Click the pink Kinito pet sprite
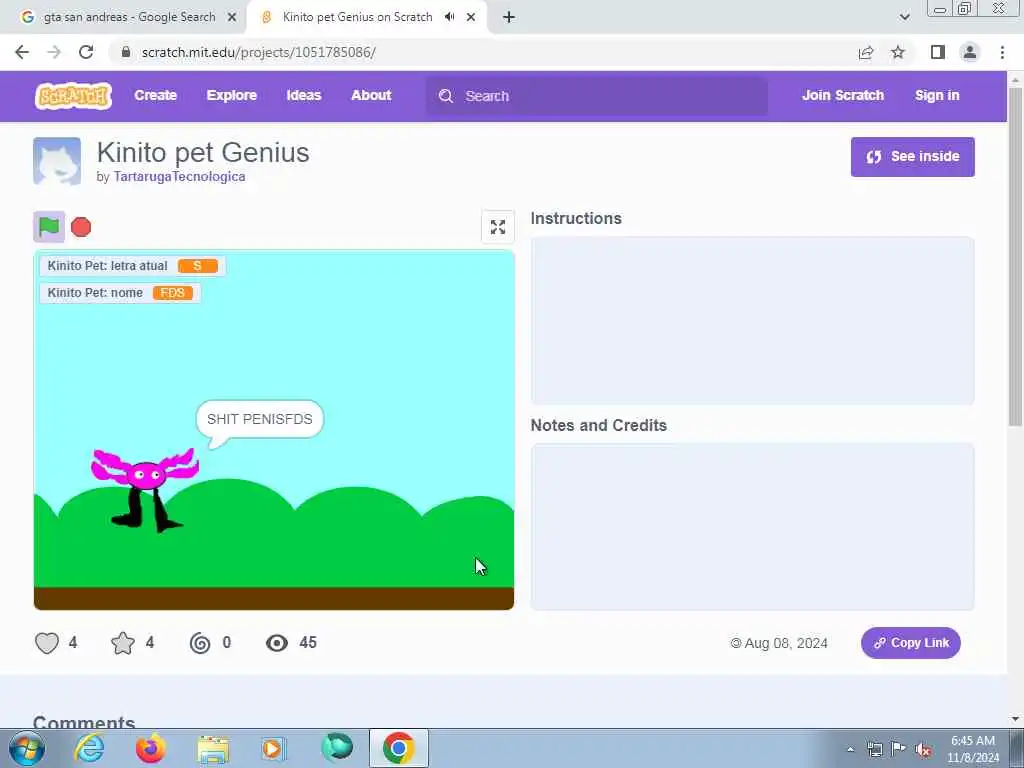Image resolution: width=1024 pixels, height=768 pixels. tap(145, 488)
